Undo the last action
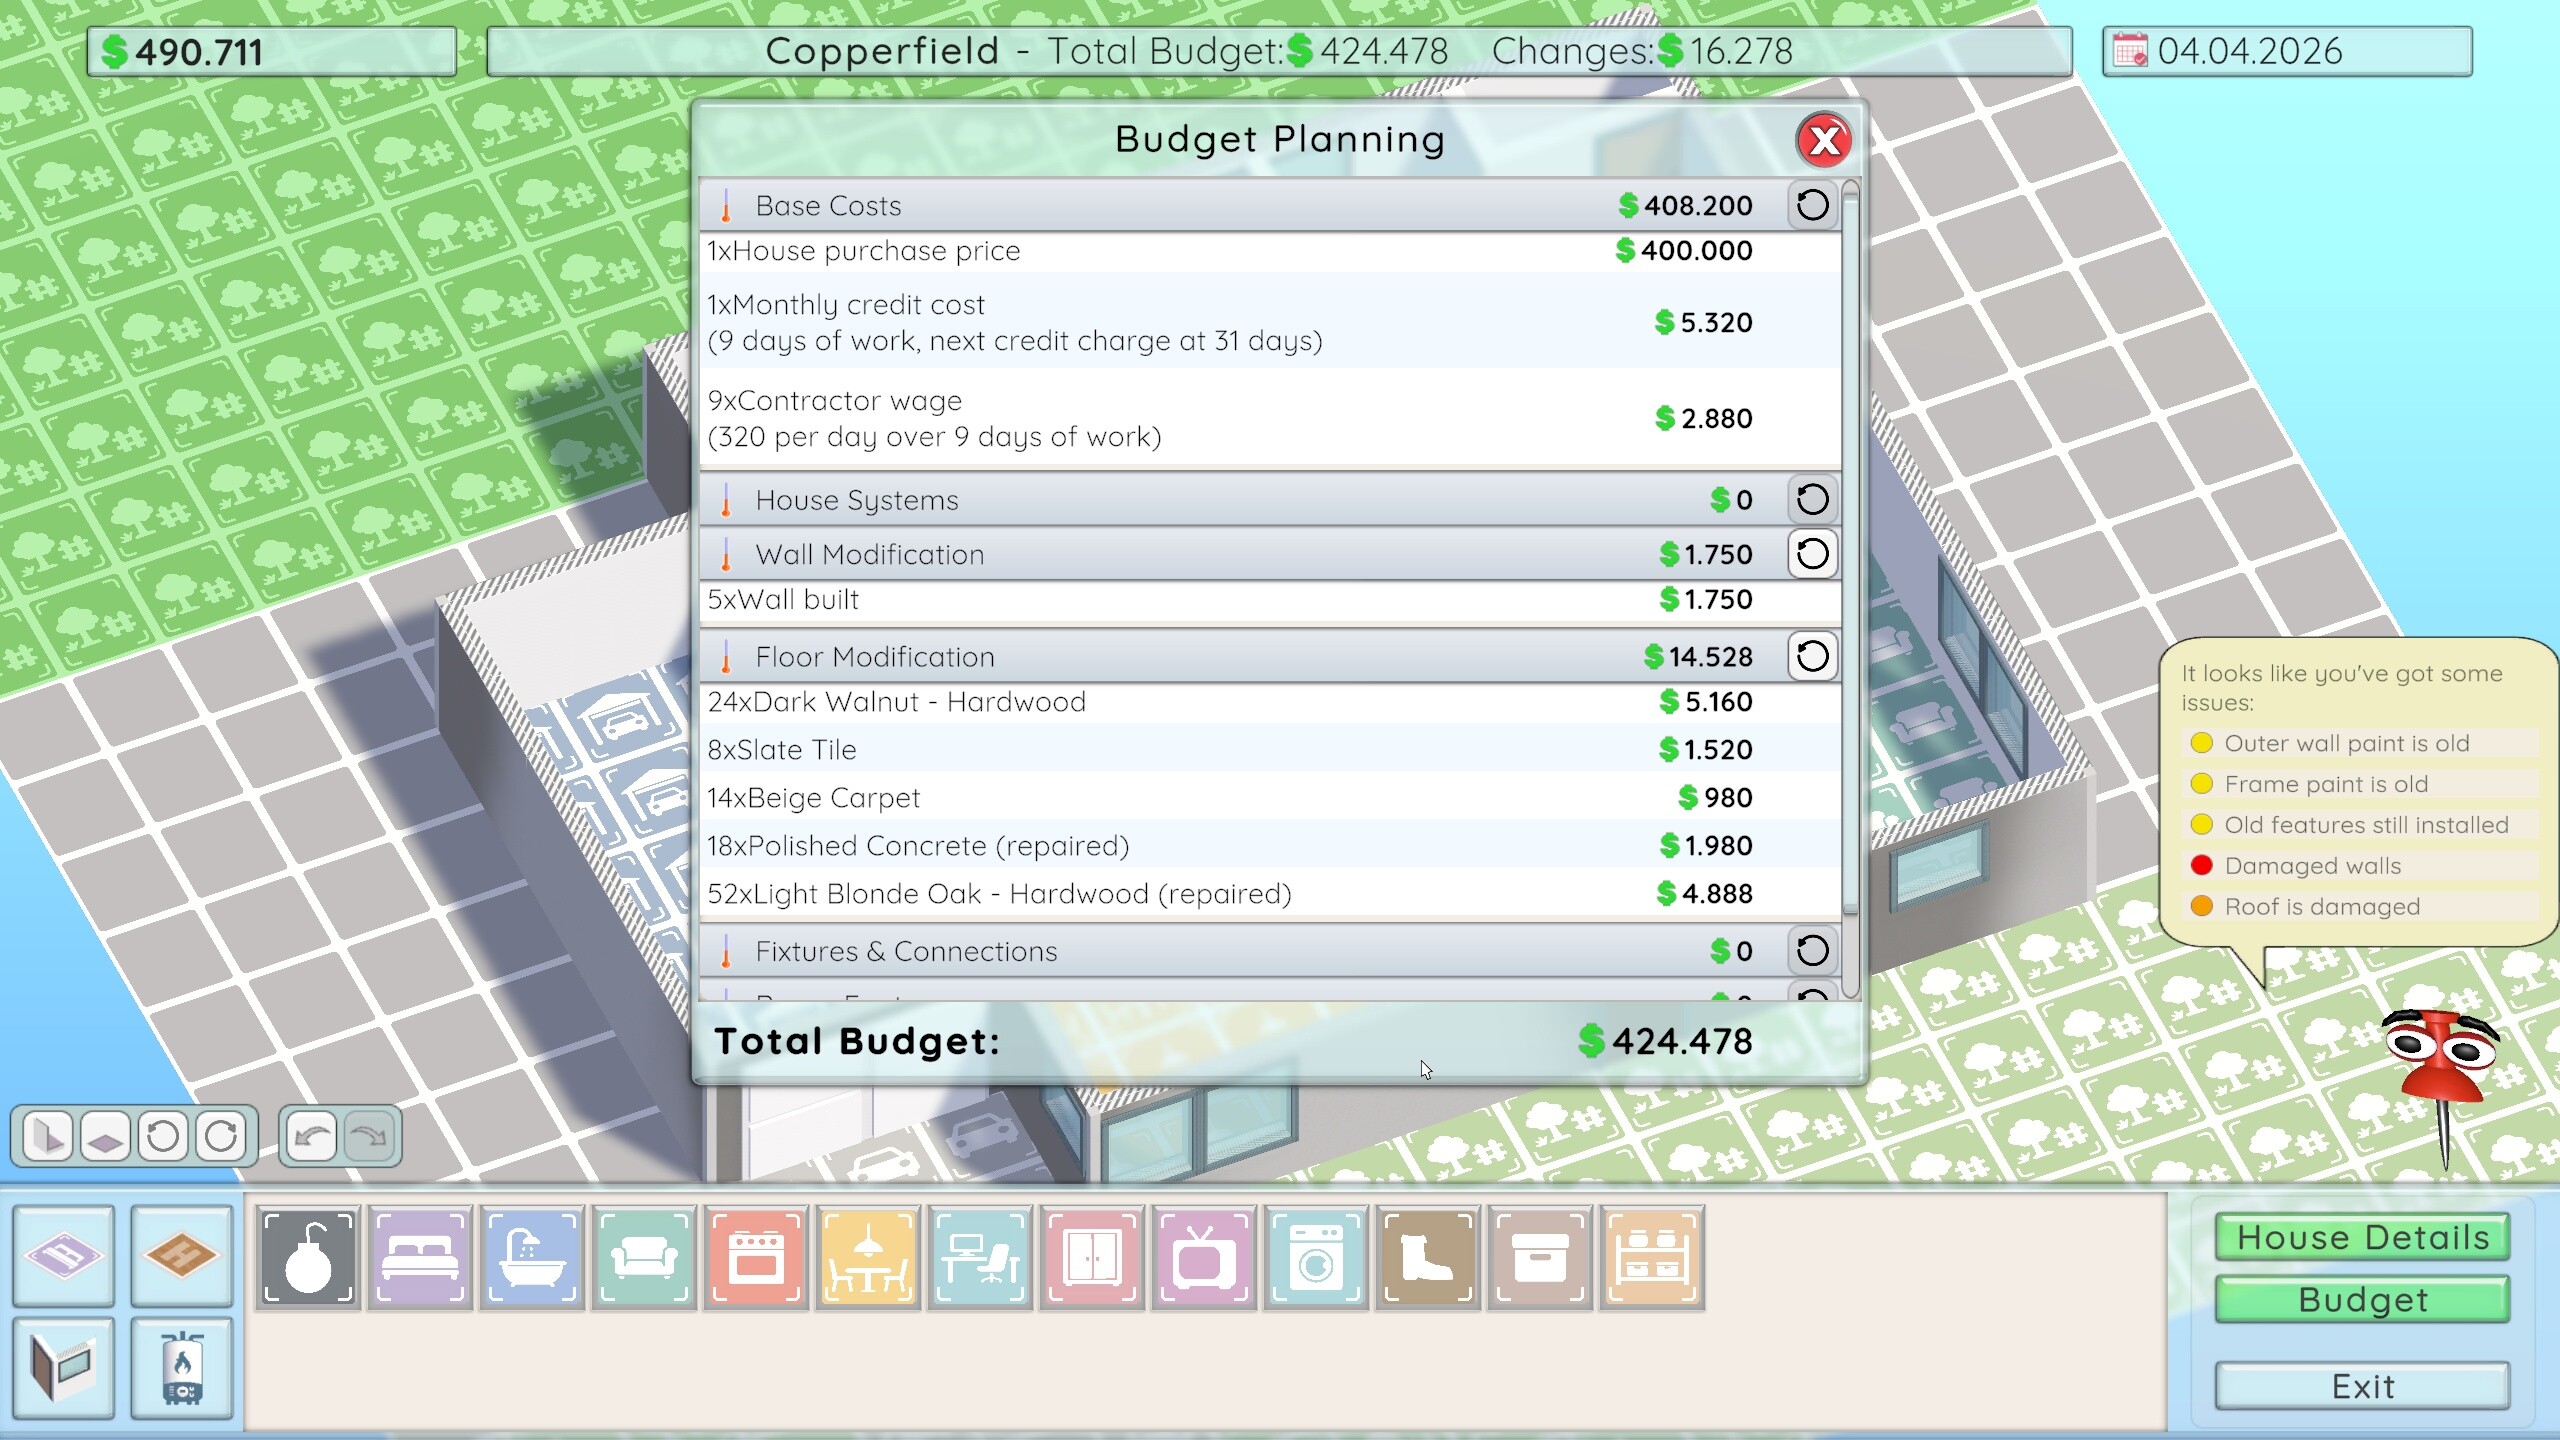The width and height of the screenshot is (2560, 1440). (x=312, y=1137)
